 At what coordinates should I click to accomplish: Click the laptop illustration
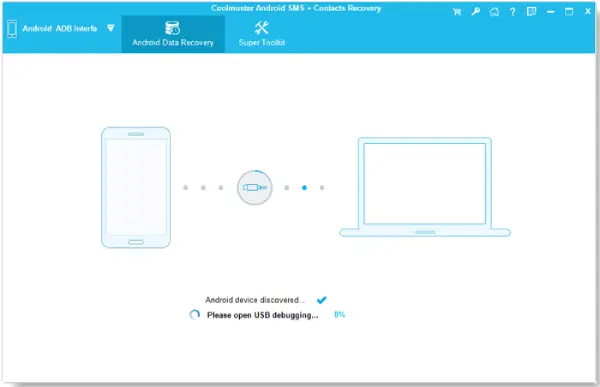point(425,187)
